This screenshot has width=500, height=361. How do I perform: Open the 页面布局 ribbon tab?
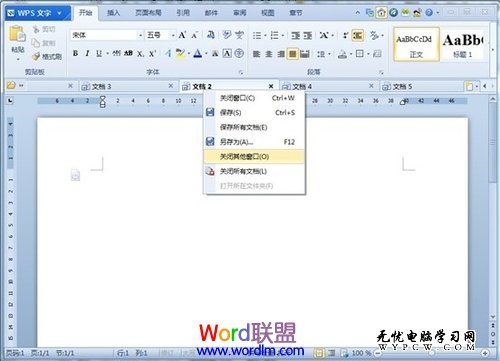tap(148, 13)
